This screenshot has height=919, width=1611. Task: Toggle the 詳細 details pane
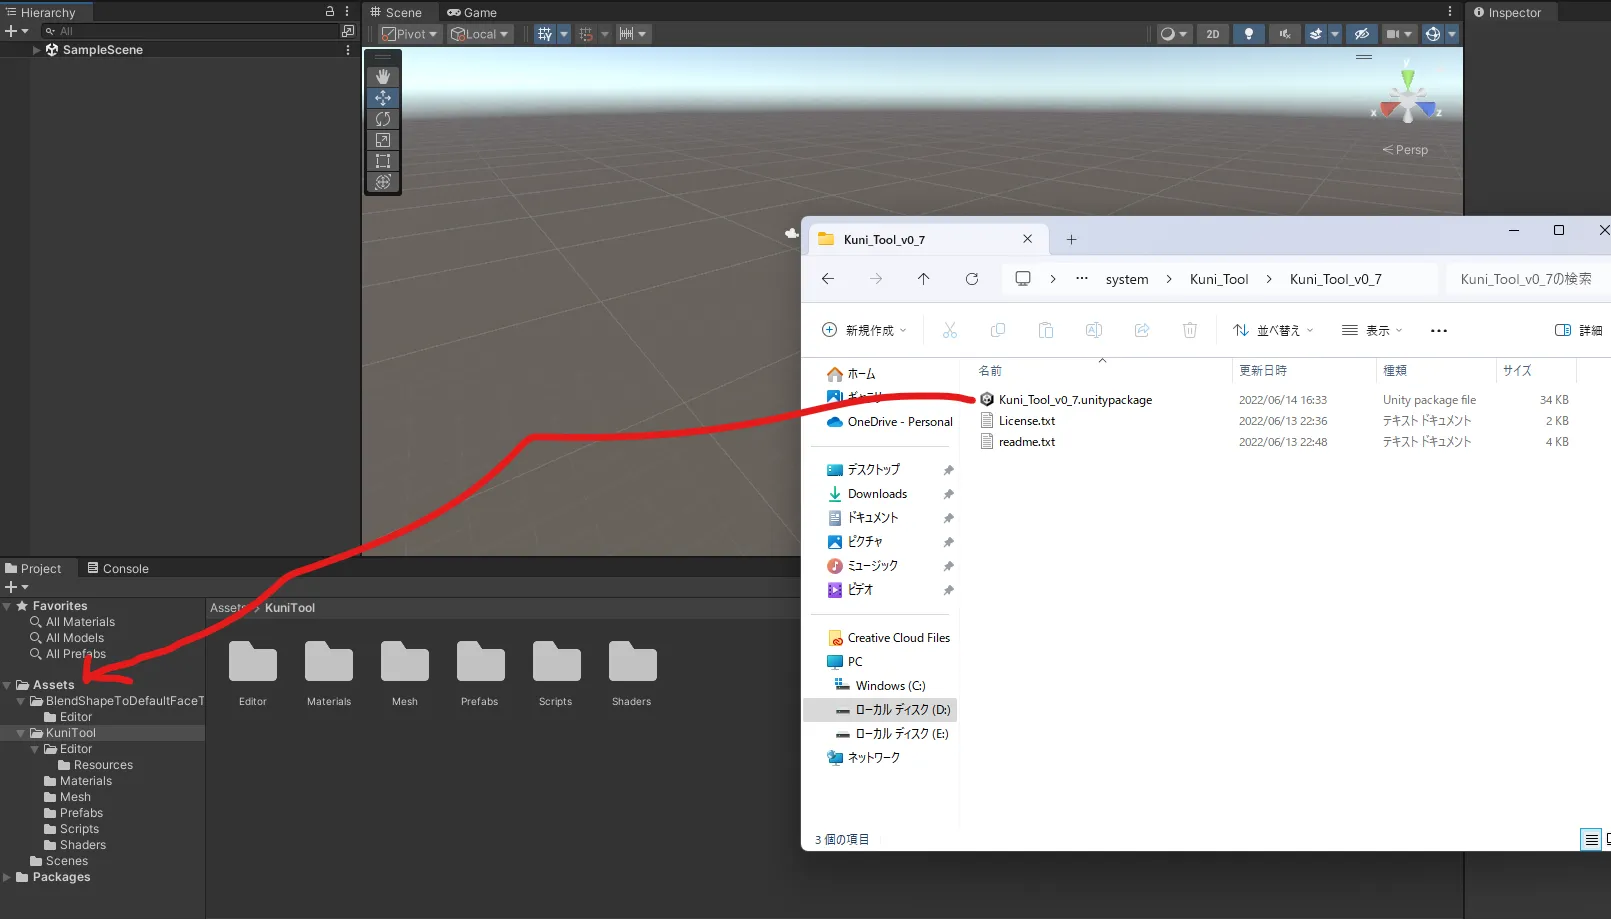(x=1579, y=331)
